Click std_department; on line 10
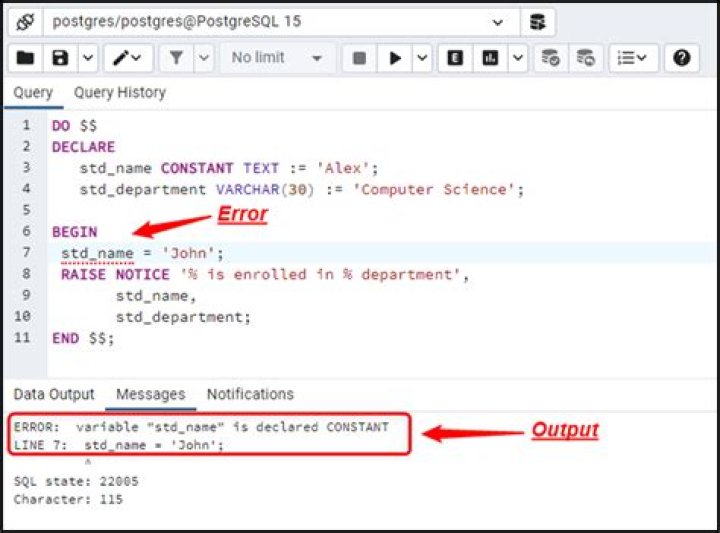 coord(183,317)
